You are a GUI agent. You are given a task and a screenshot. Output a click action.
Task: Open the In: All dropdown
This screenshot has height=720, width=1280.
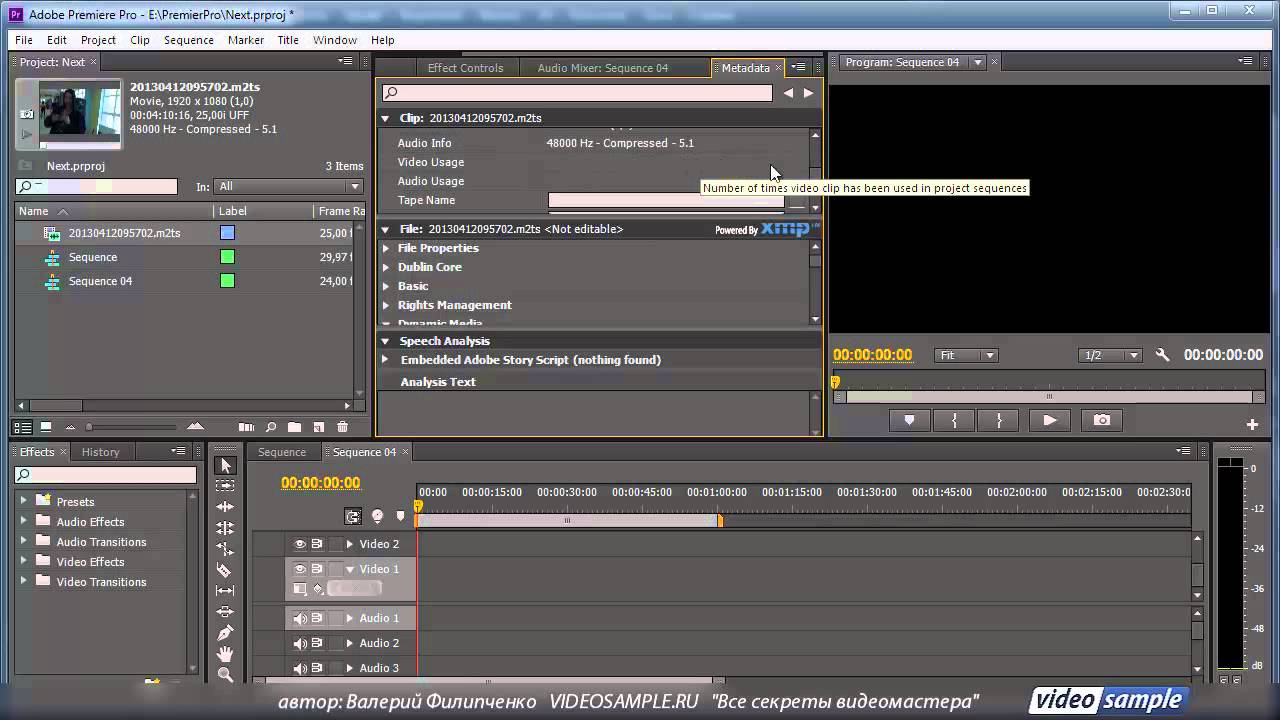(289, 187)
